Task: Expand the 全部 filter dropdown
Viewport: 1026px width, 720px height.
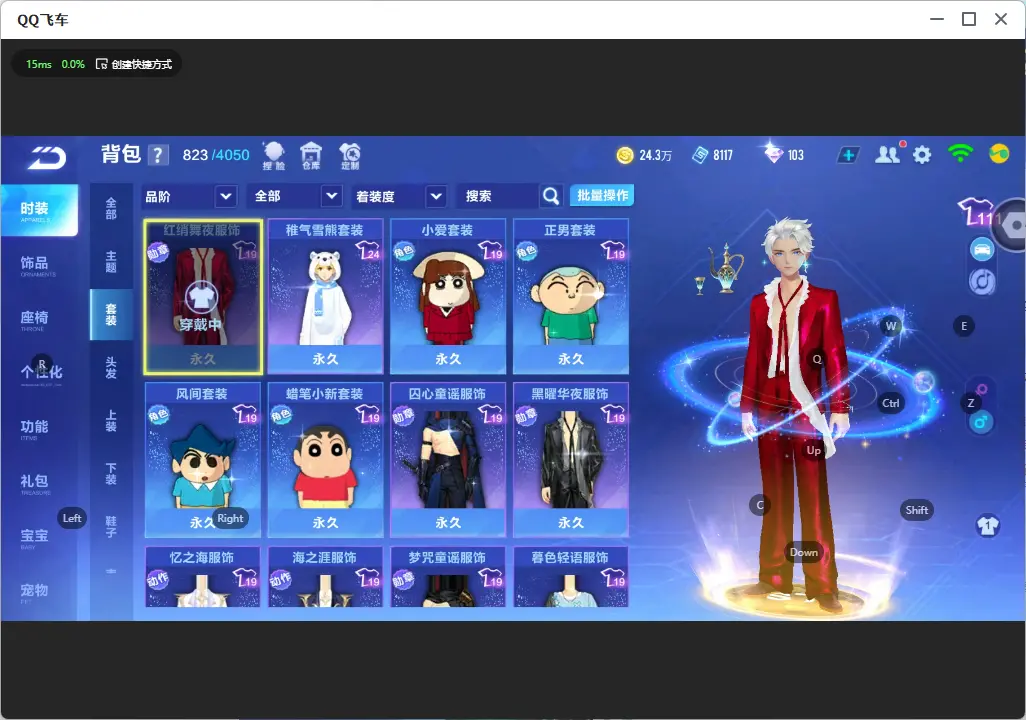Action: (x=296, y=196)
